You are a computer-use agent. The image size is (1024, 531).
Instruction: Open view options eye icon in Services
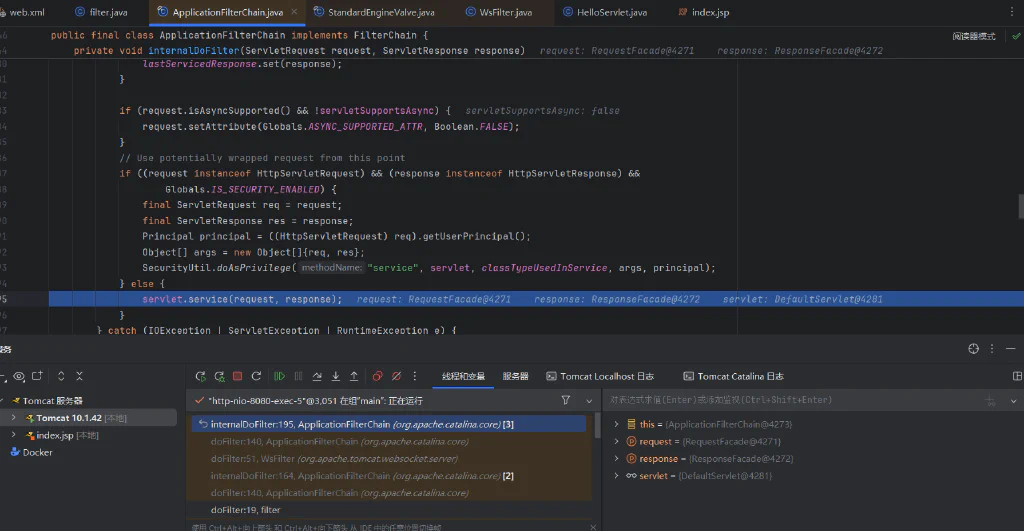click(19, 376)
